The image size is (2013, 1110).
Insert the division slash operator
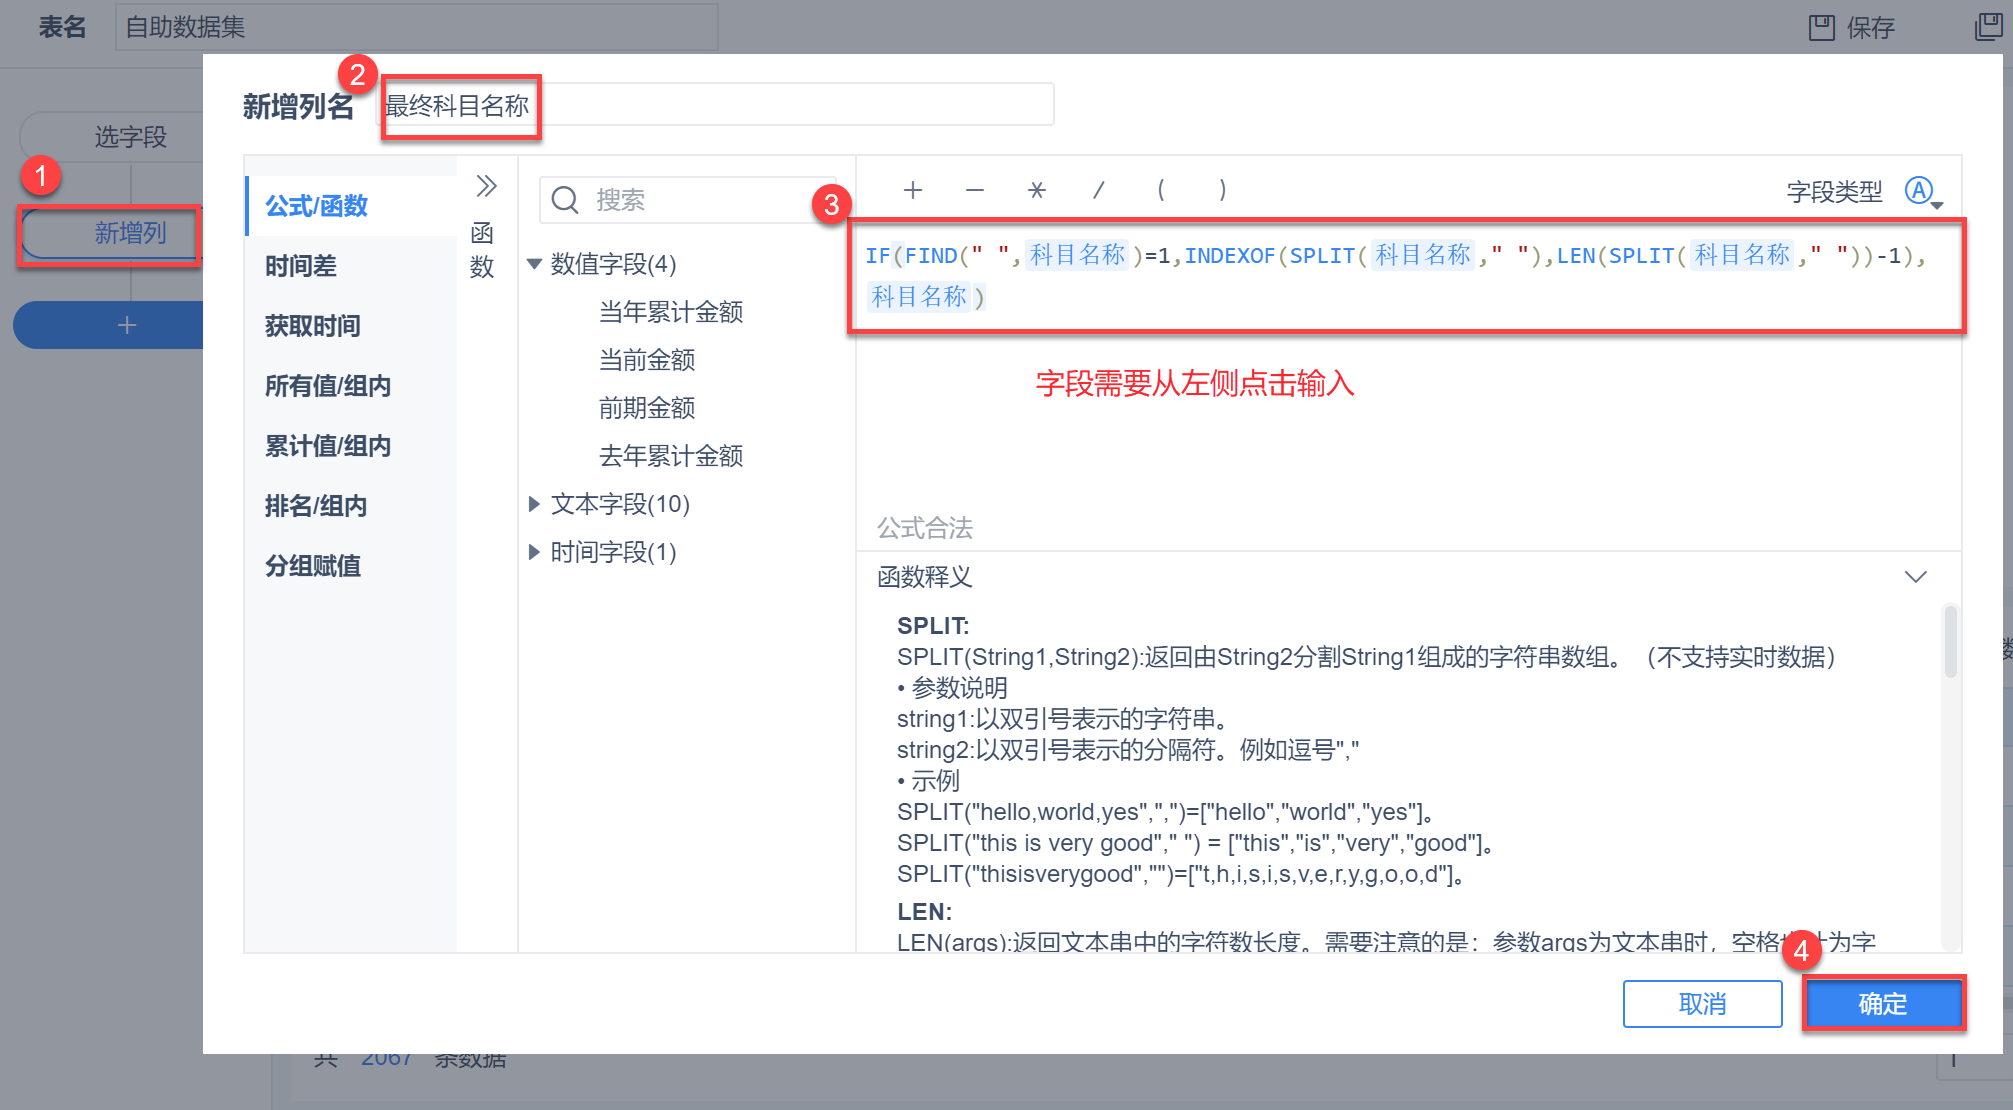coord(1098,190)
